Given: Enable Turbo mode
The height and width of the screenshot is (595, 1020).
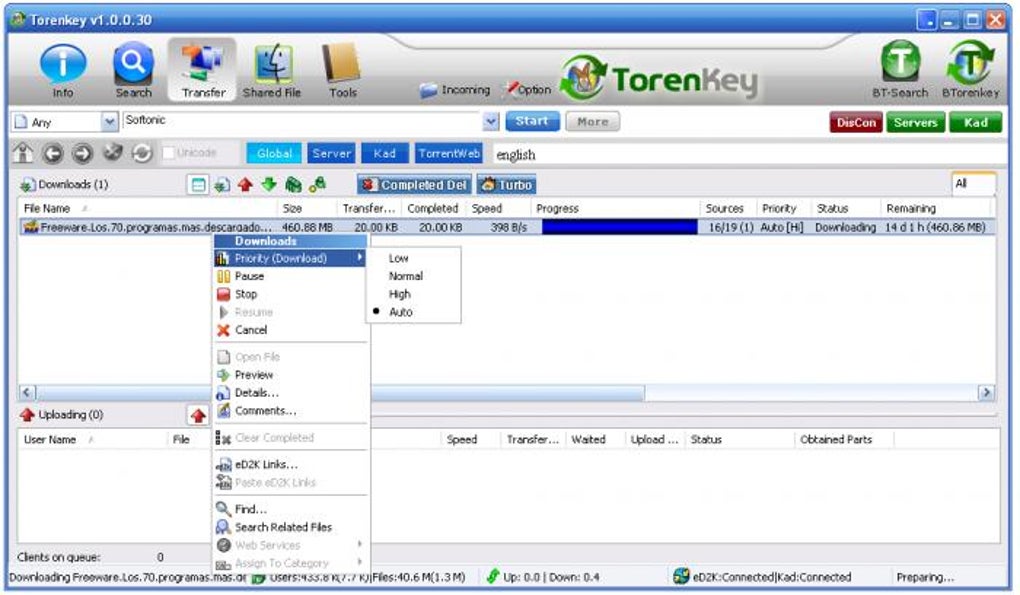Looking at the screenshot, I should pyautogui.click(x=507, y=185).
